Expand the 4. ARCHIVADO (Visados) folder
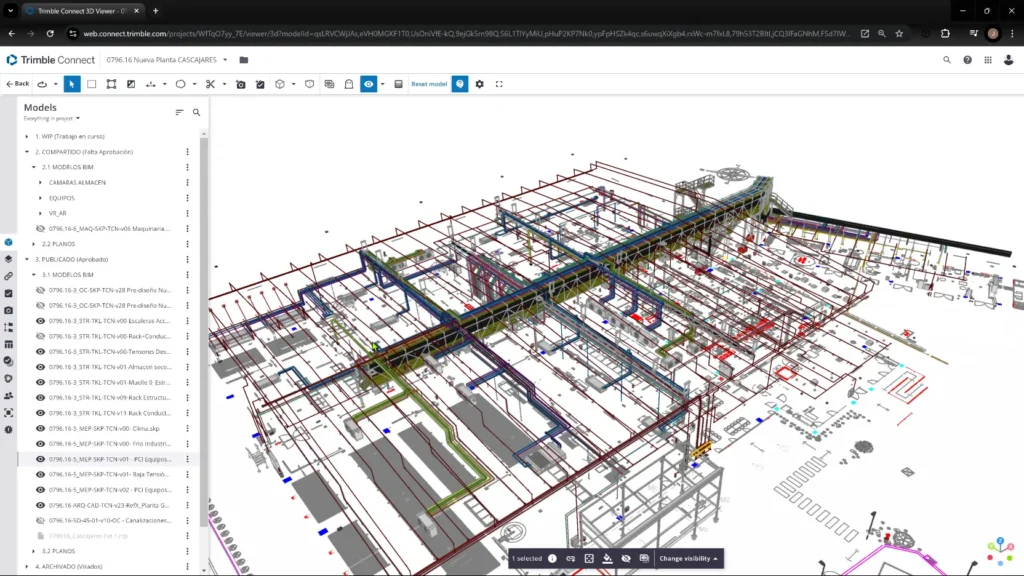 [27, 566]
